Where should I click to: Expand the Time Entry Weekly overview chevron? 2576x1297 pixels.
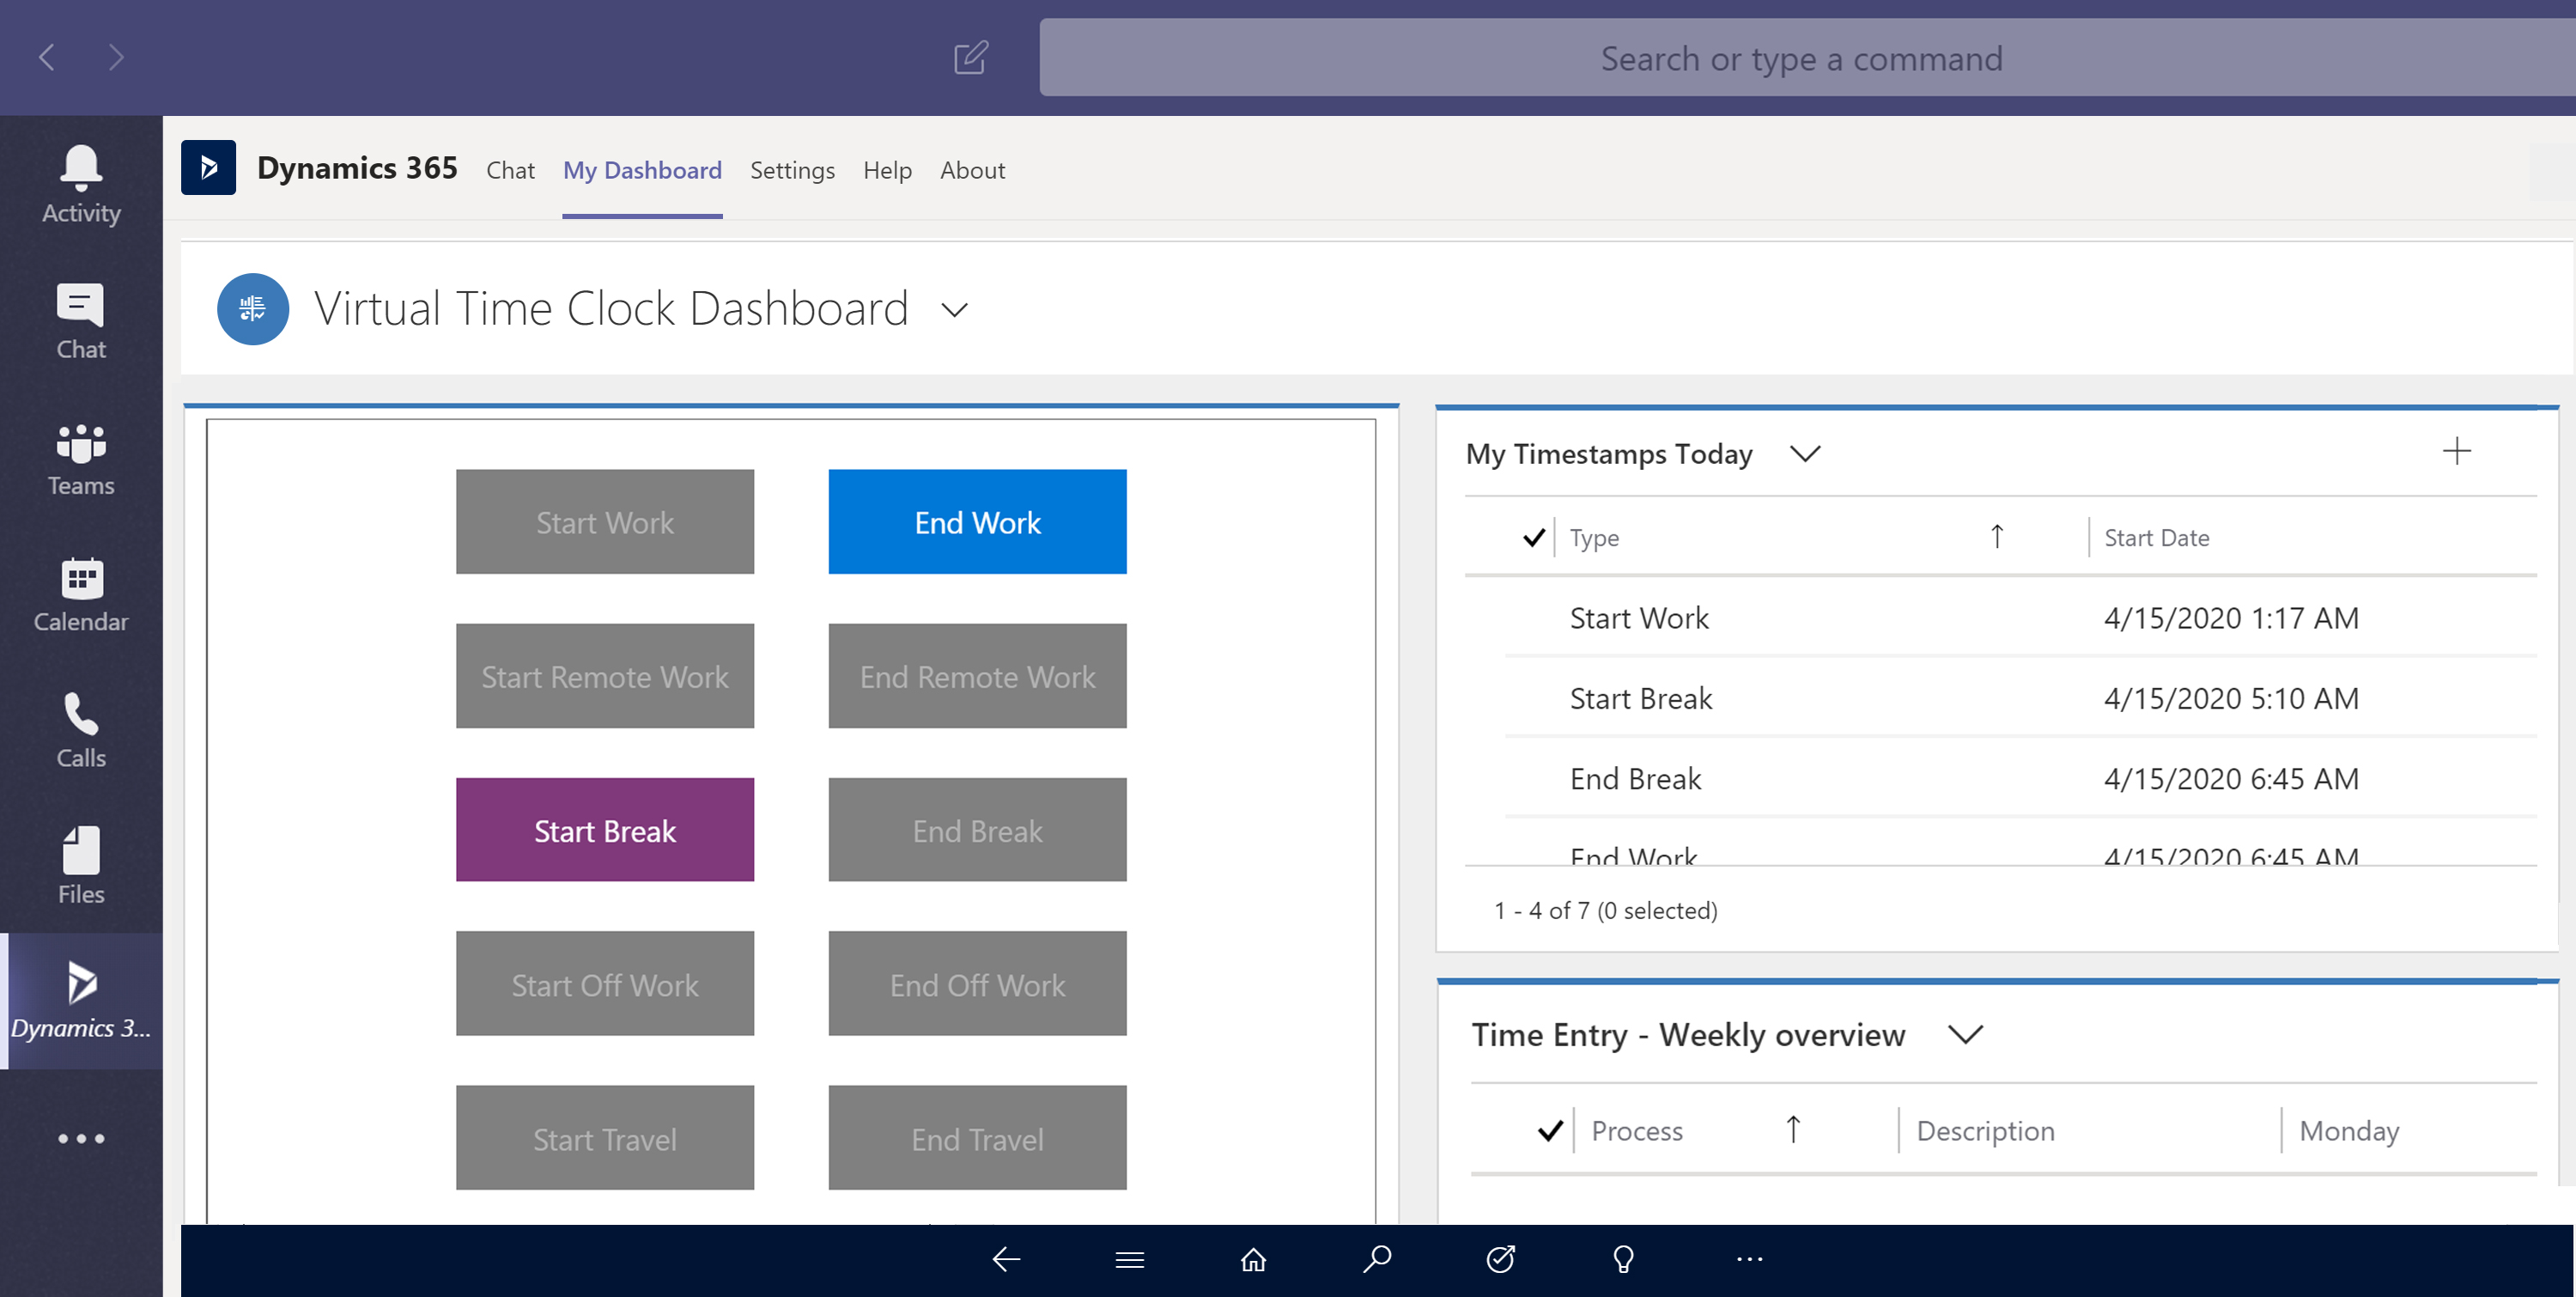coord(1965,1034)
